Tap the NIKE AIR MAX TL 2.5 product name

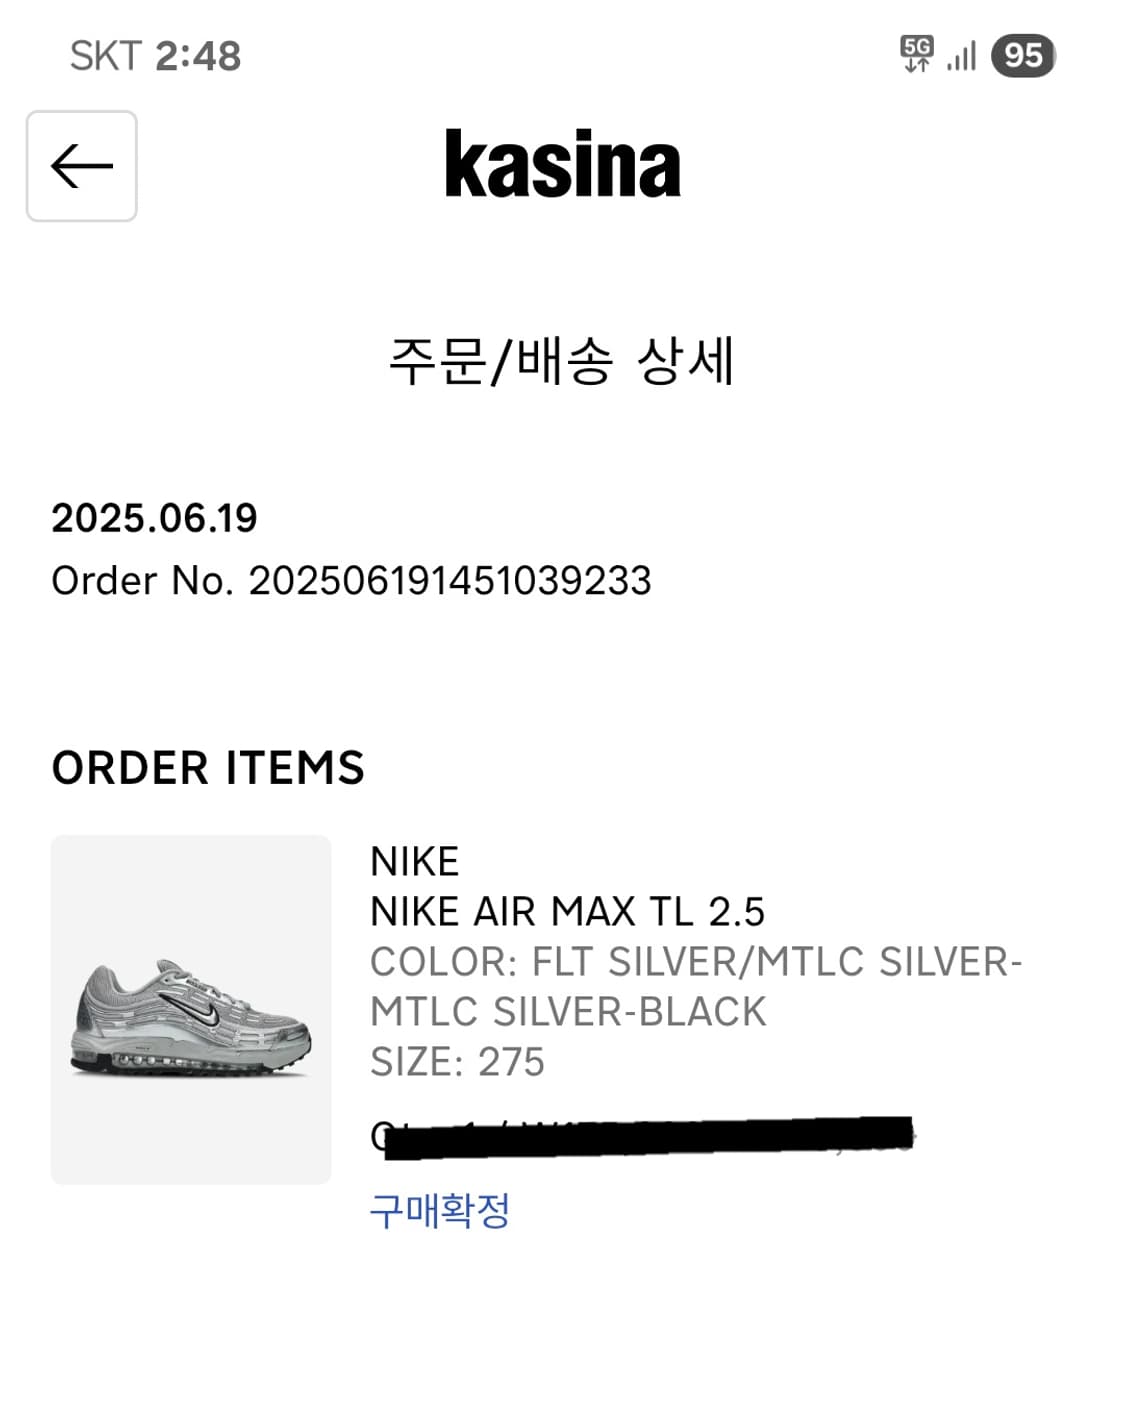click(x=567, y=911)
